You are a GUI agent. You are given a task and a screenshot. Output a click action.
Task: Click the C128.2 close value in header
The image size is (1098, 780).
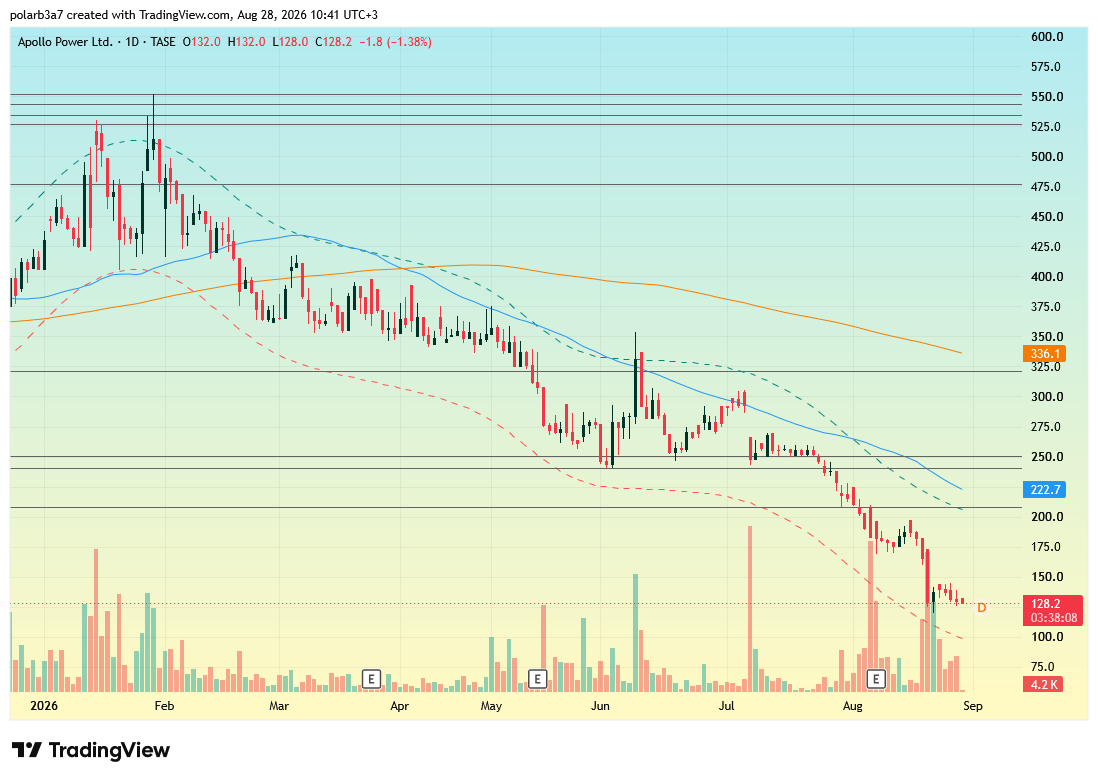click(x=333, y=42)
